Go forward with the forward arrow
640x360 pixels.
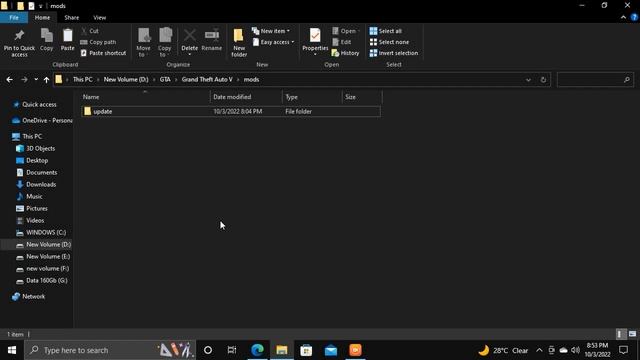point(24,80)
